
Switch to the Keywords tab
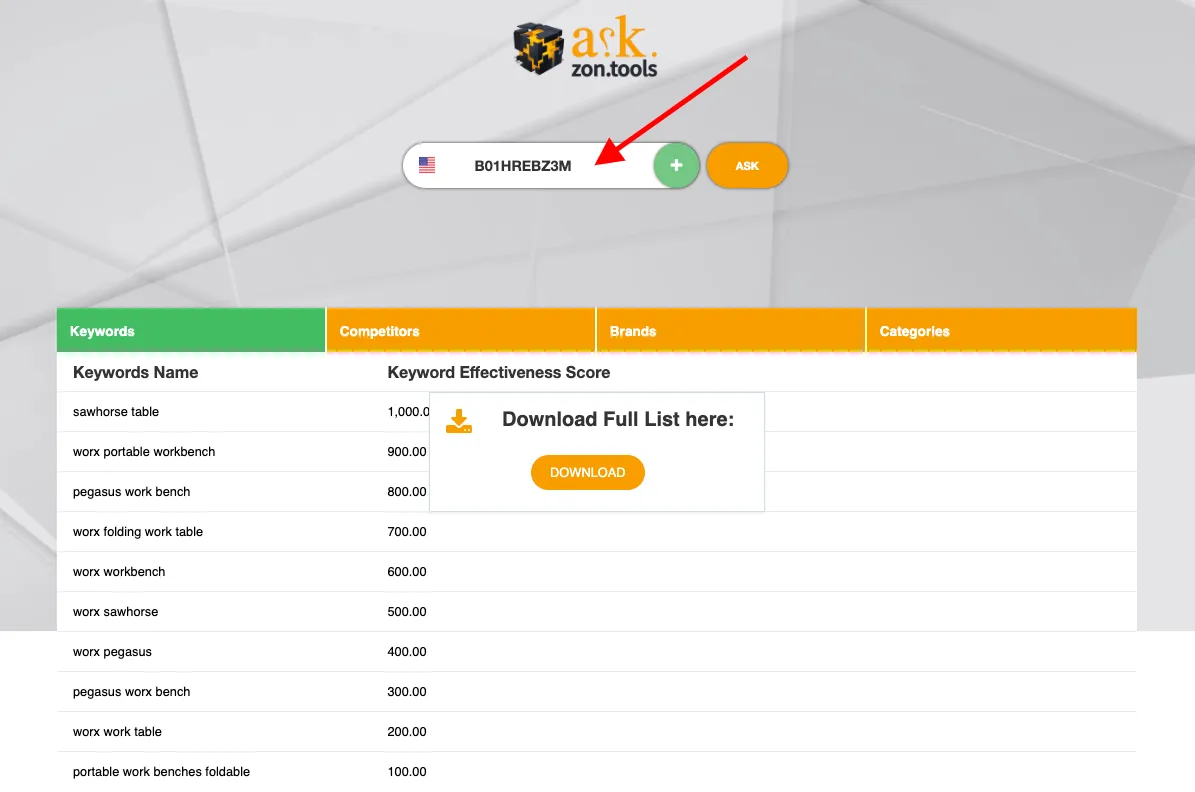tap(191, 331)
